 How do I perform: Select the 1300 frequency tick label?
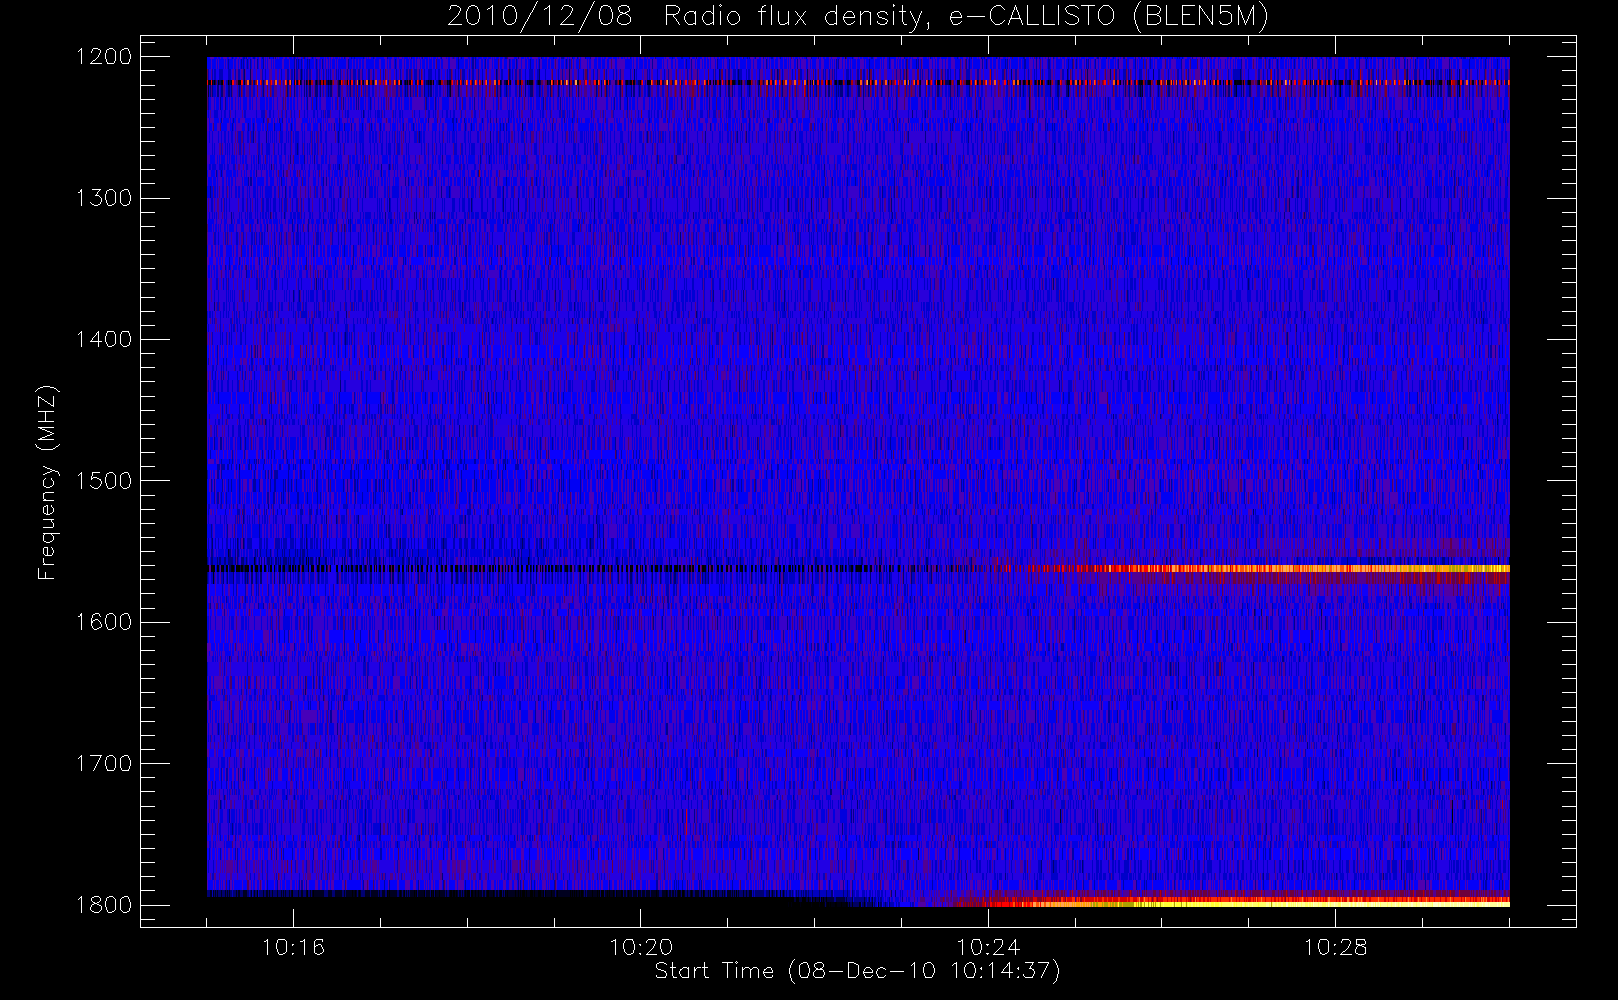pos(104,198)
